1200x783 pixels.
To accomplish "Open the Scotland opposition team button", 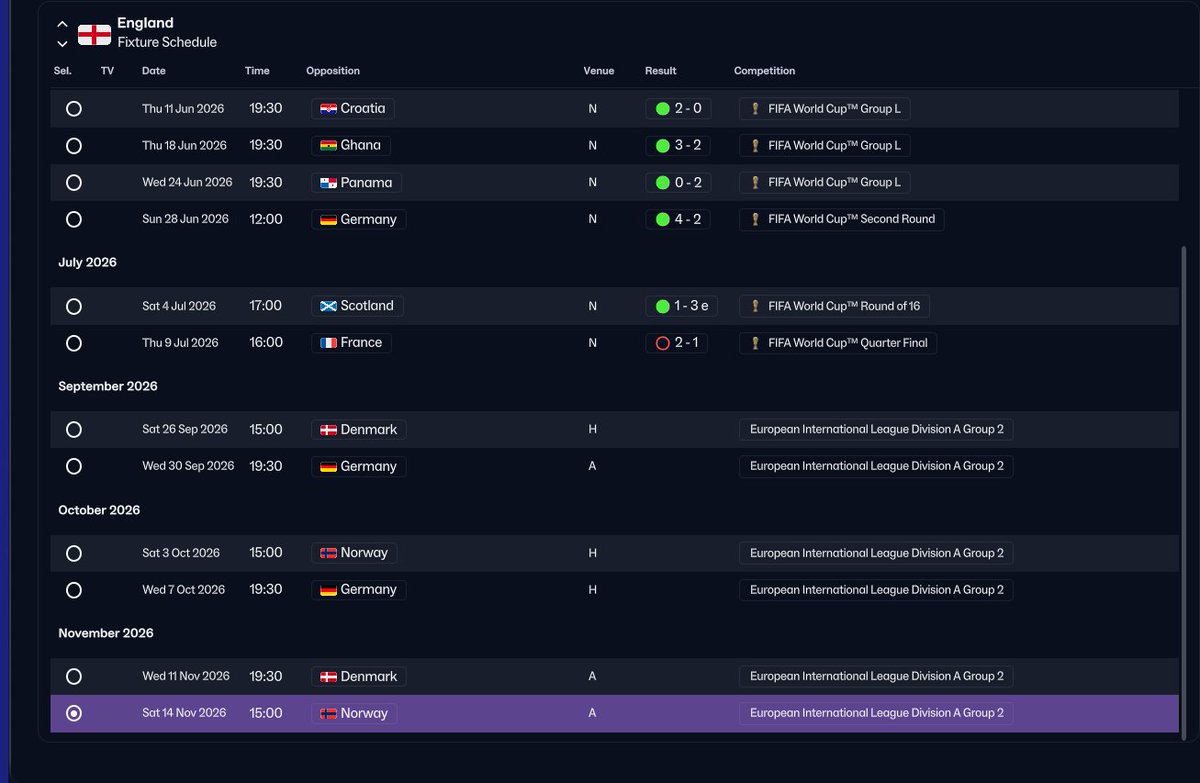I will 357,306.
